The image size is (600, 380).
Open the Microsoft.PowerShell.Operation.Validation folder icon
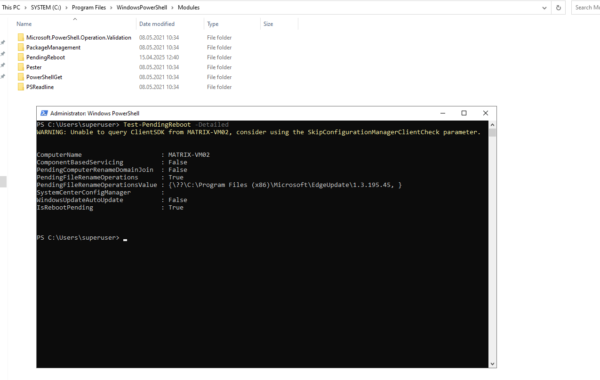[21, 38]
